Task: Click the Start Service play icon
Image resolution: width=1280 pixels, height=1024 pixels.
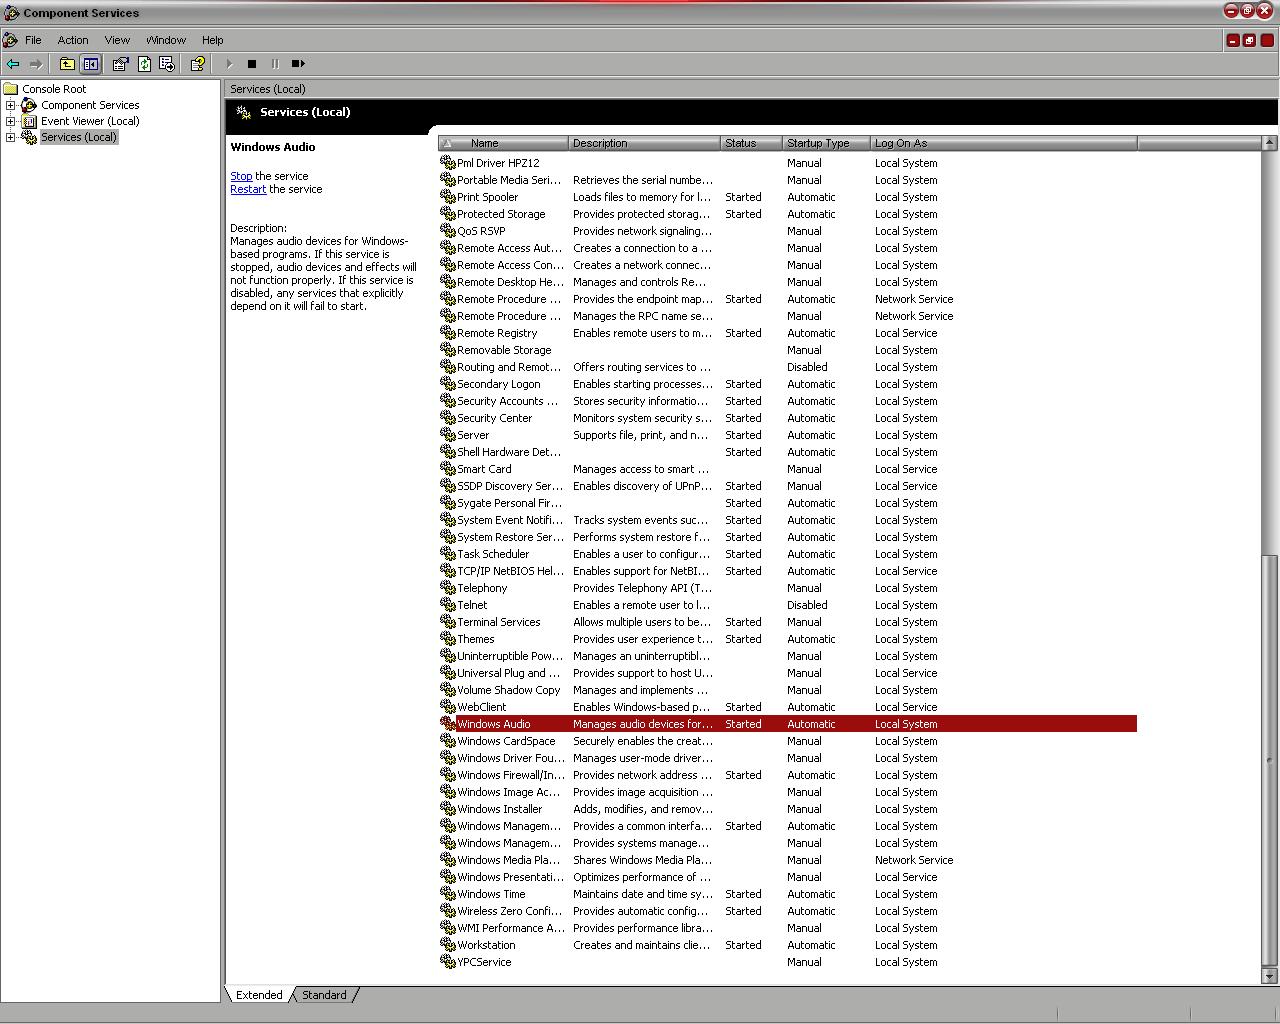Action: coord(229,64)
